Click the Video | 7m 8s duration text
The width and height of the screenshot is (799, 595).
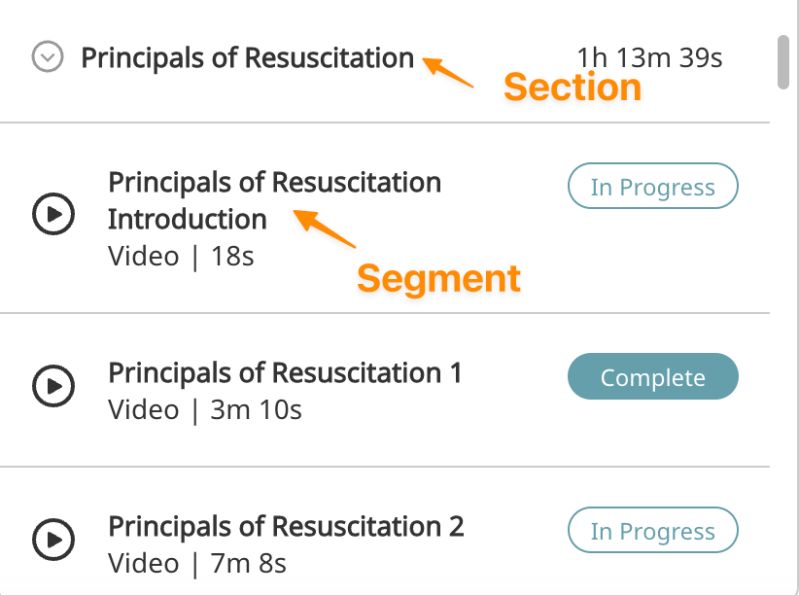click(197, 563)
